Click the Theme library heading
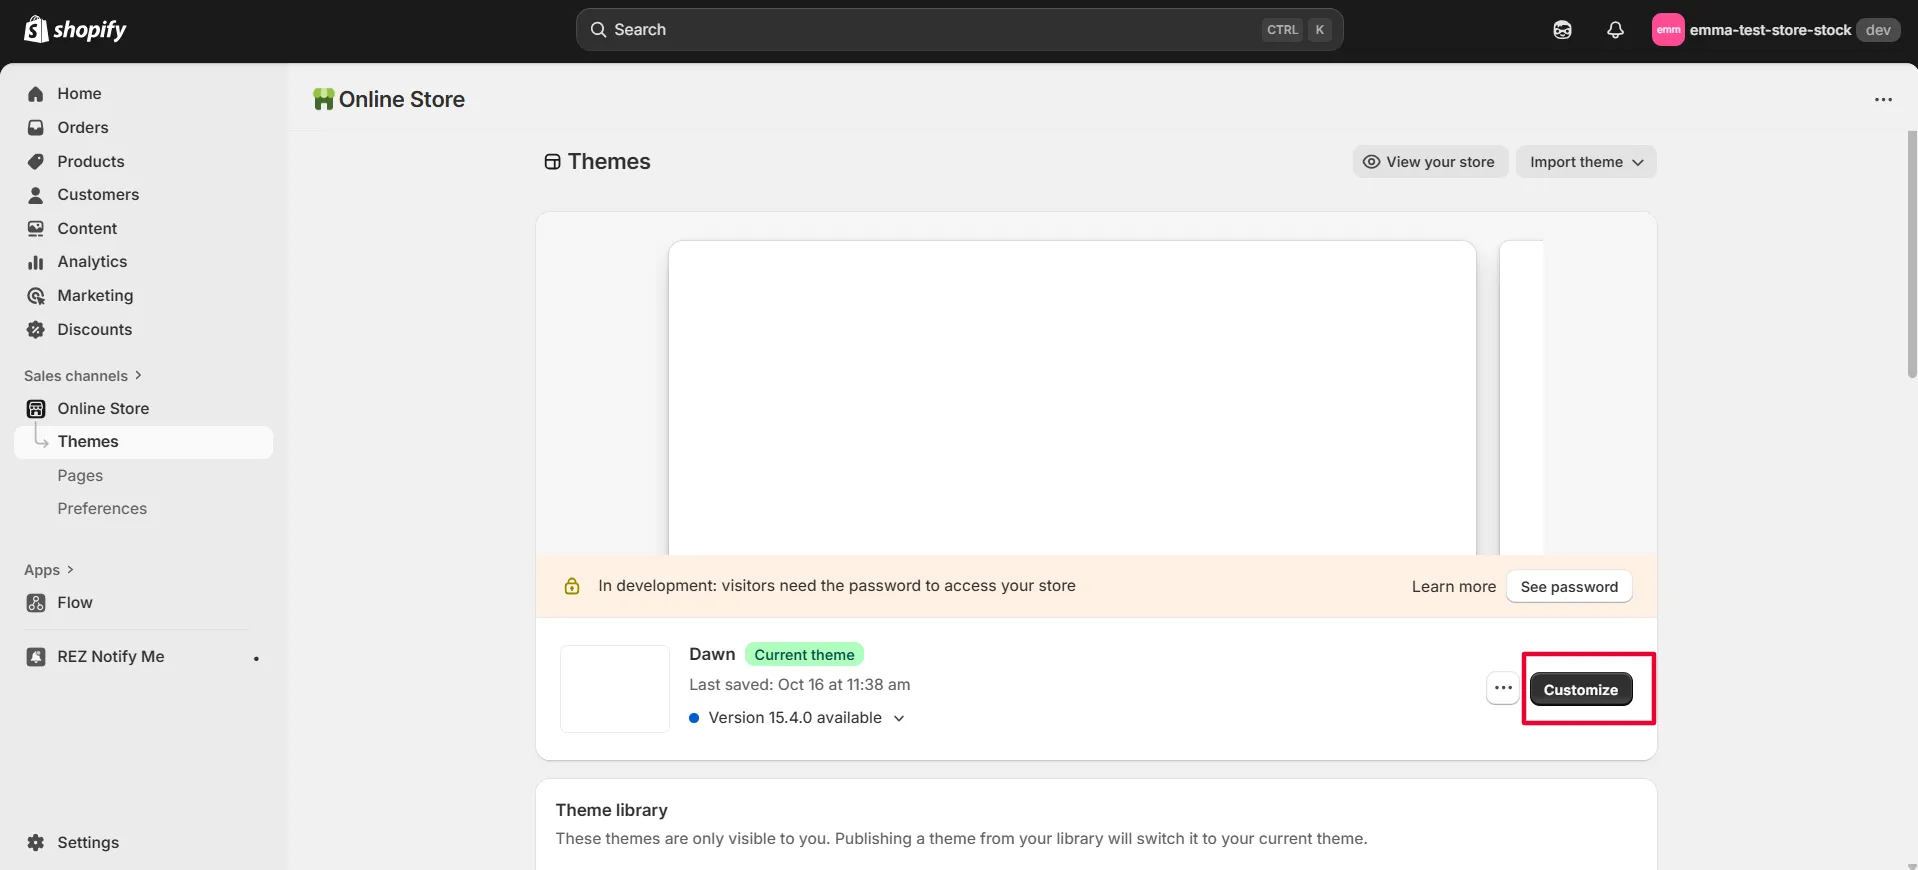 612,810
